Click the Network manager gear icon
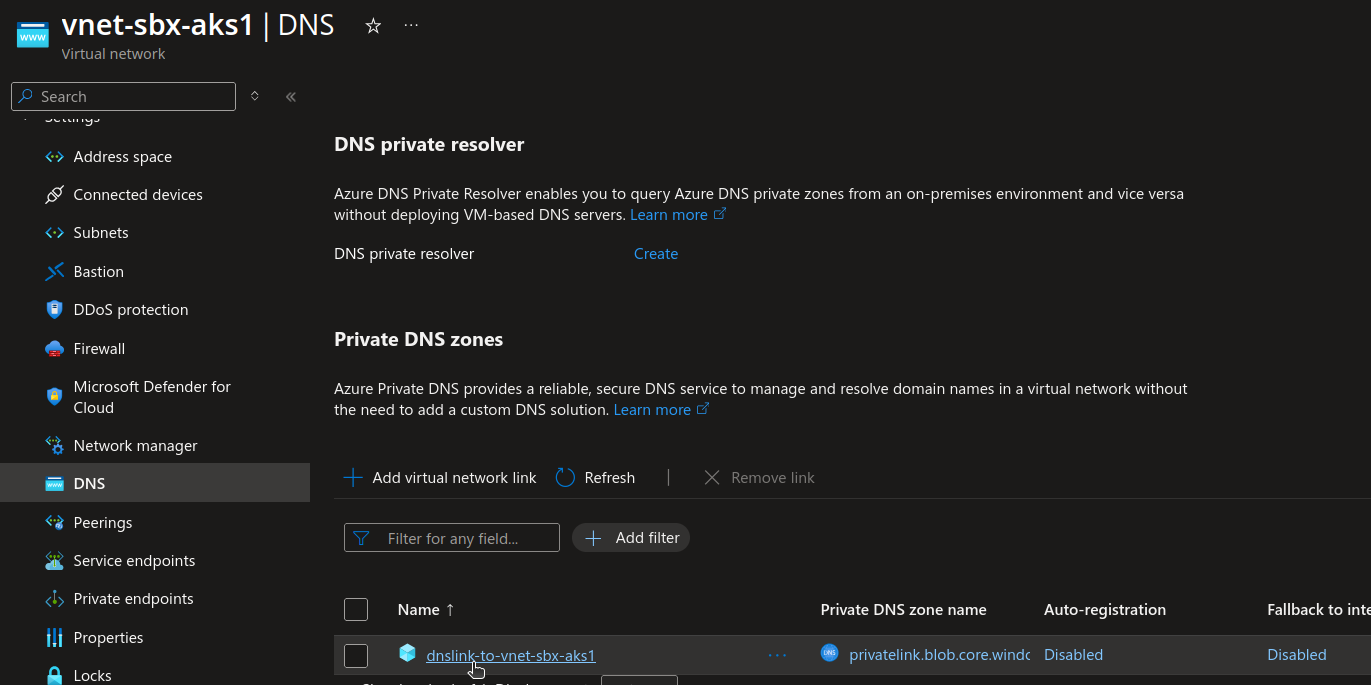Viewport: 1371px width, 685px height. tap(55, 446)
